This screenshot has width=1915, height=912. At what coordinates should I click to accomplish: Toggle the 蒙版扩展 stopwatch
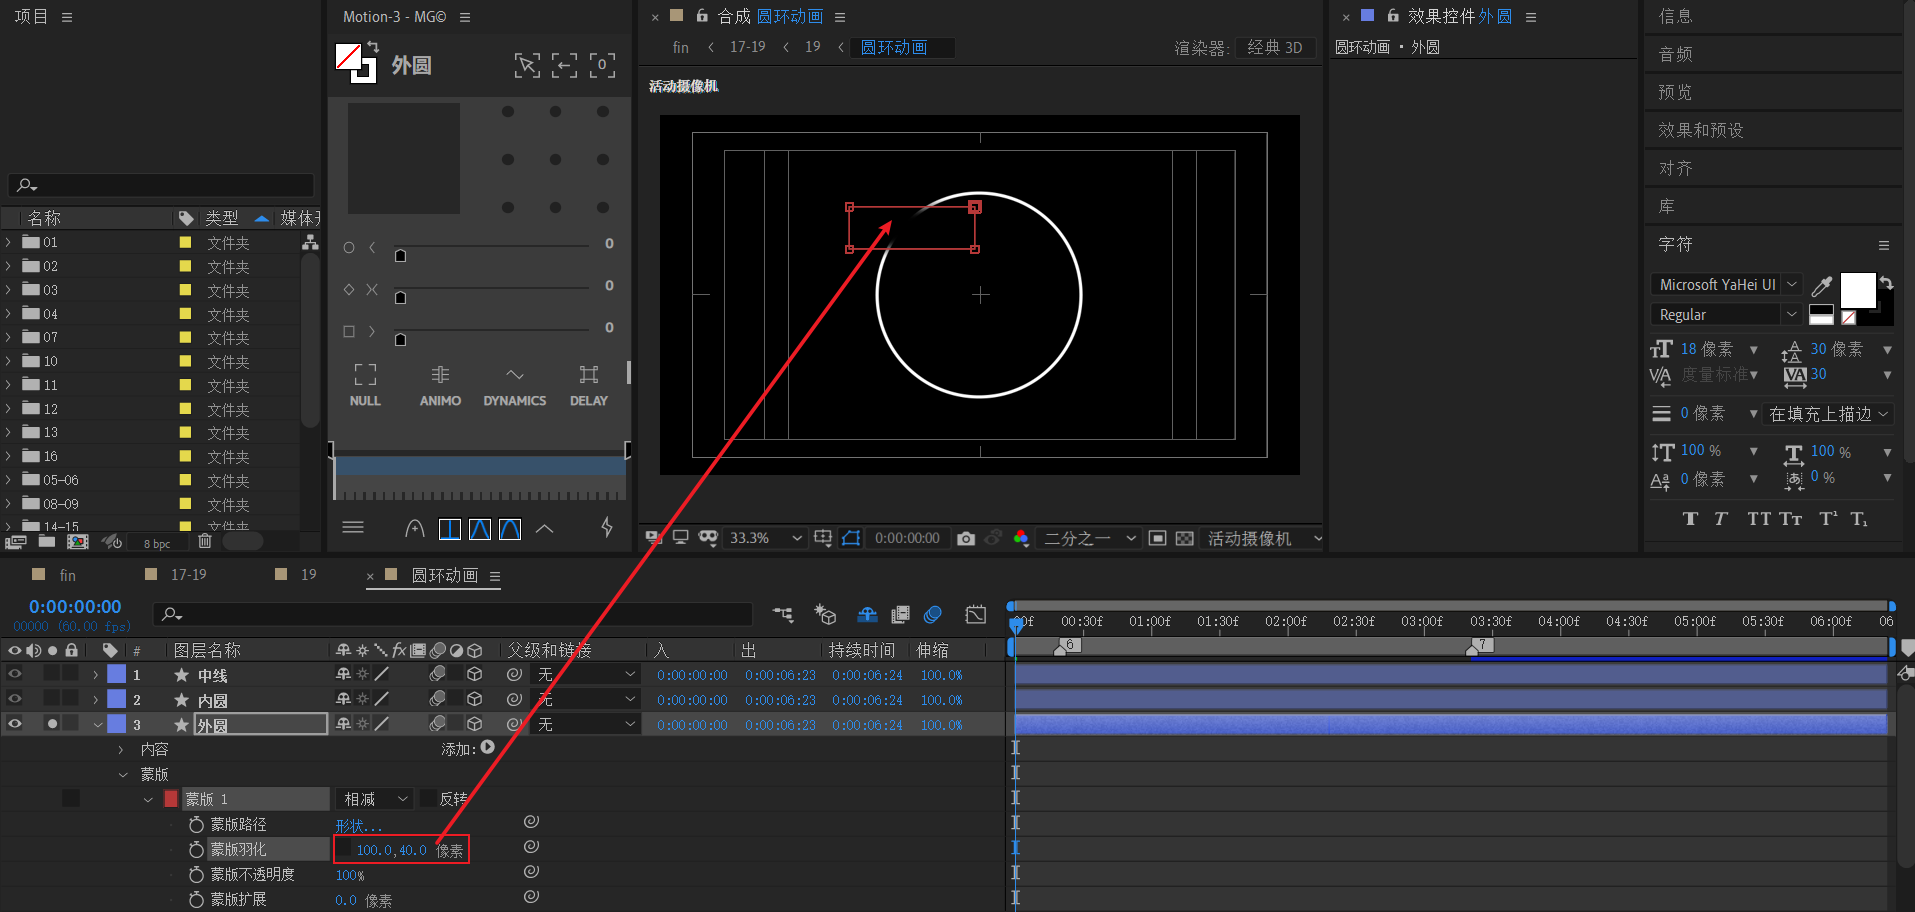click(x=196, y=899)
